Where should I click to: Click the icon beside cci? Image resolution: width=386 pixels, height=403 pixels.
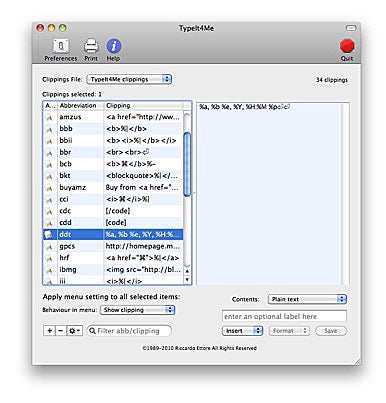(49, 200)
